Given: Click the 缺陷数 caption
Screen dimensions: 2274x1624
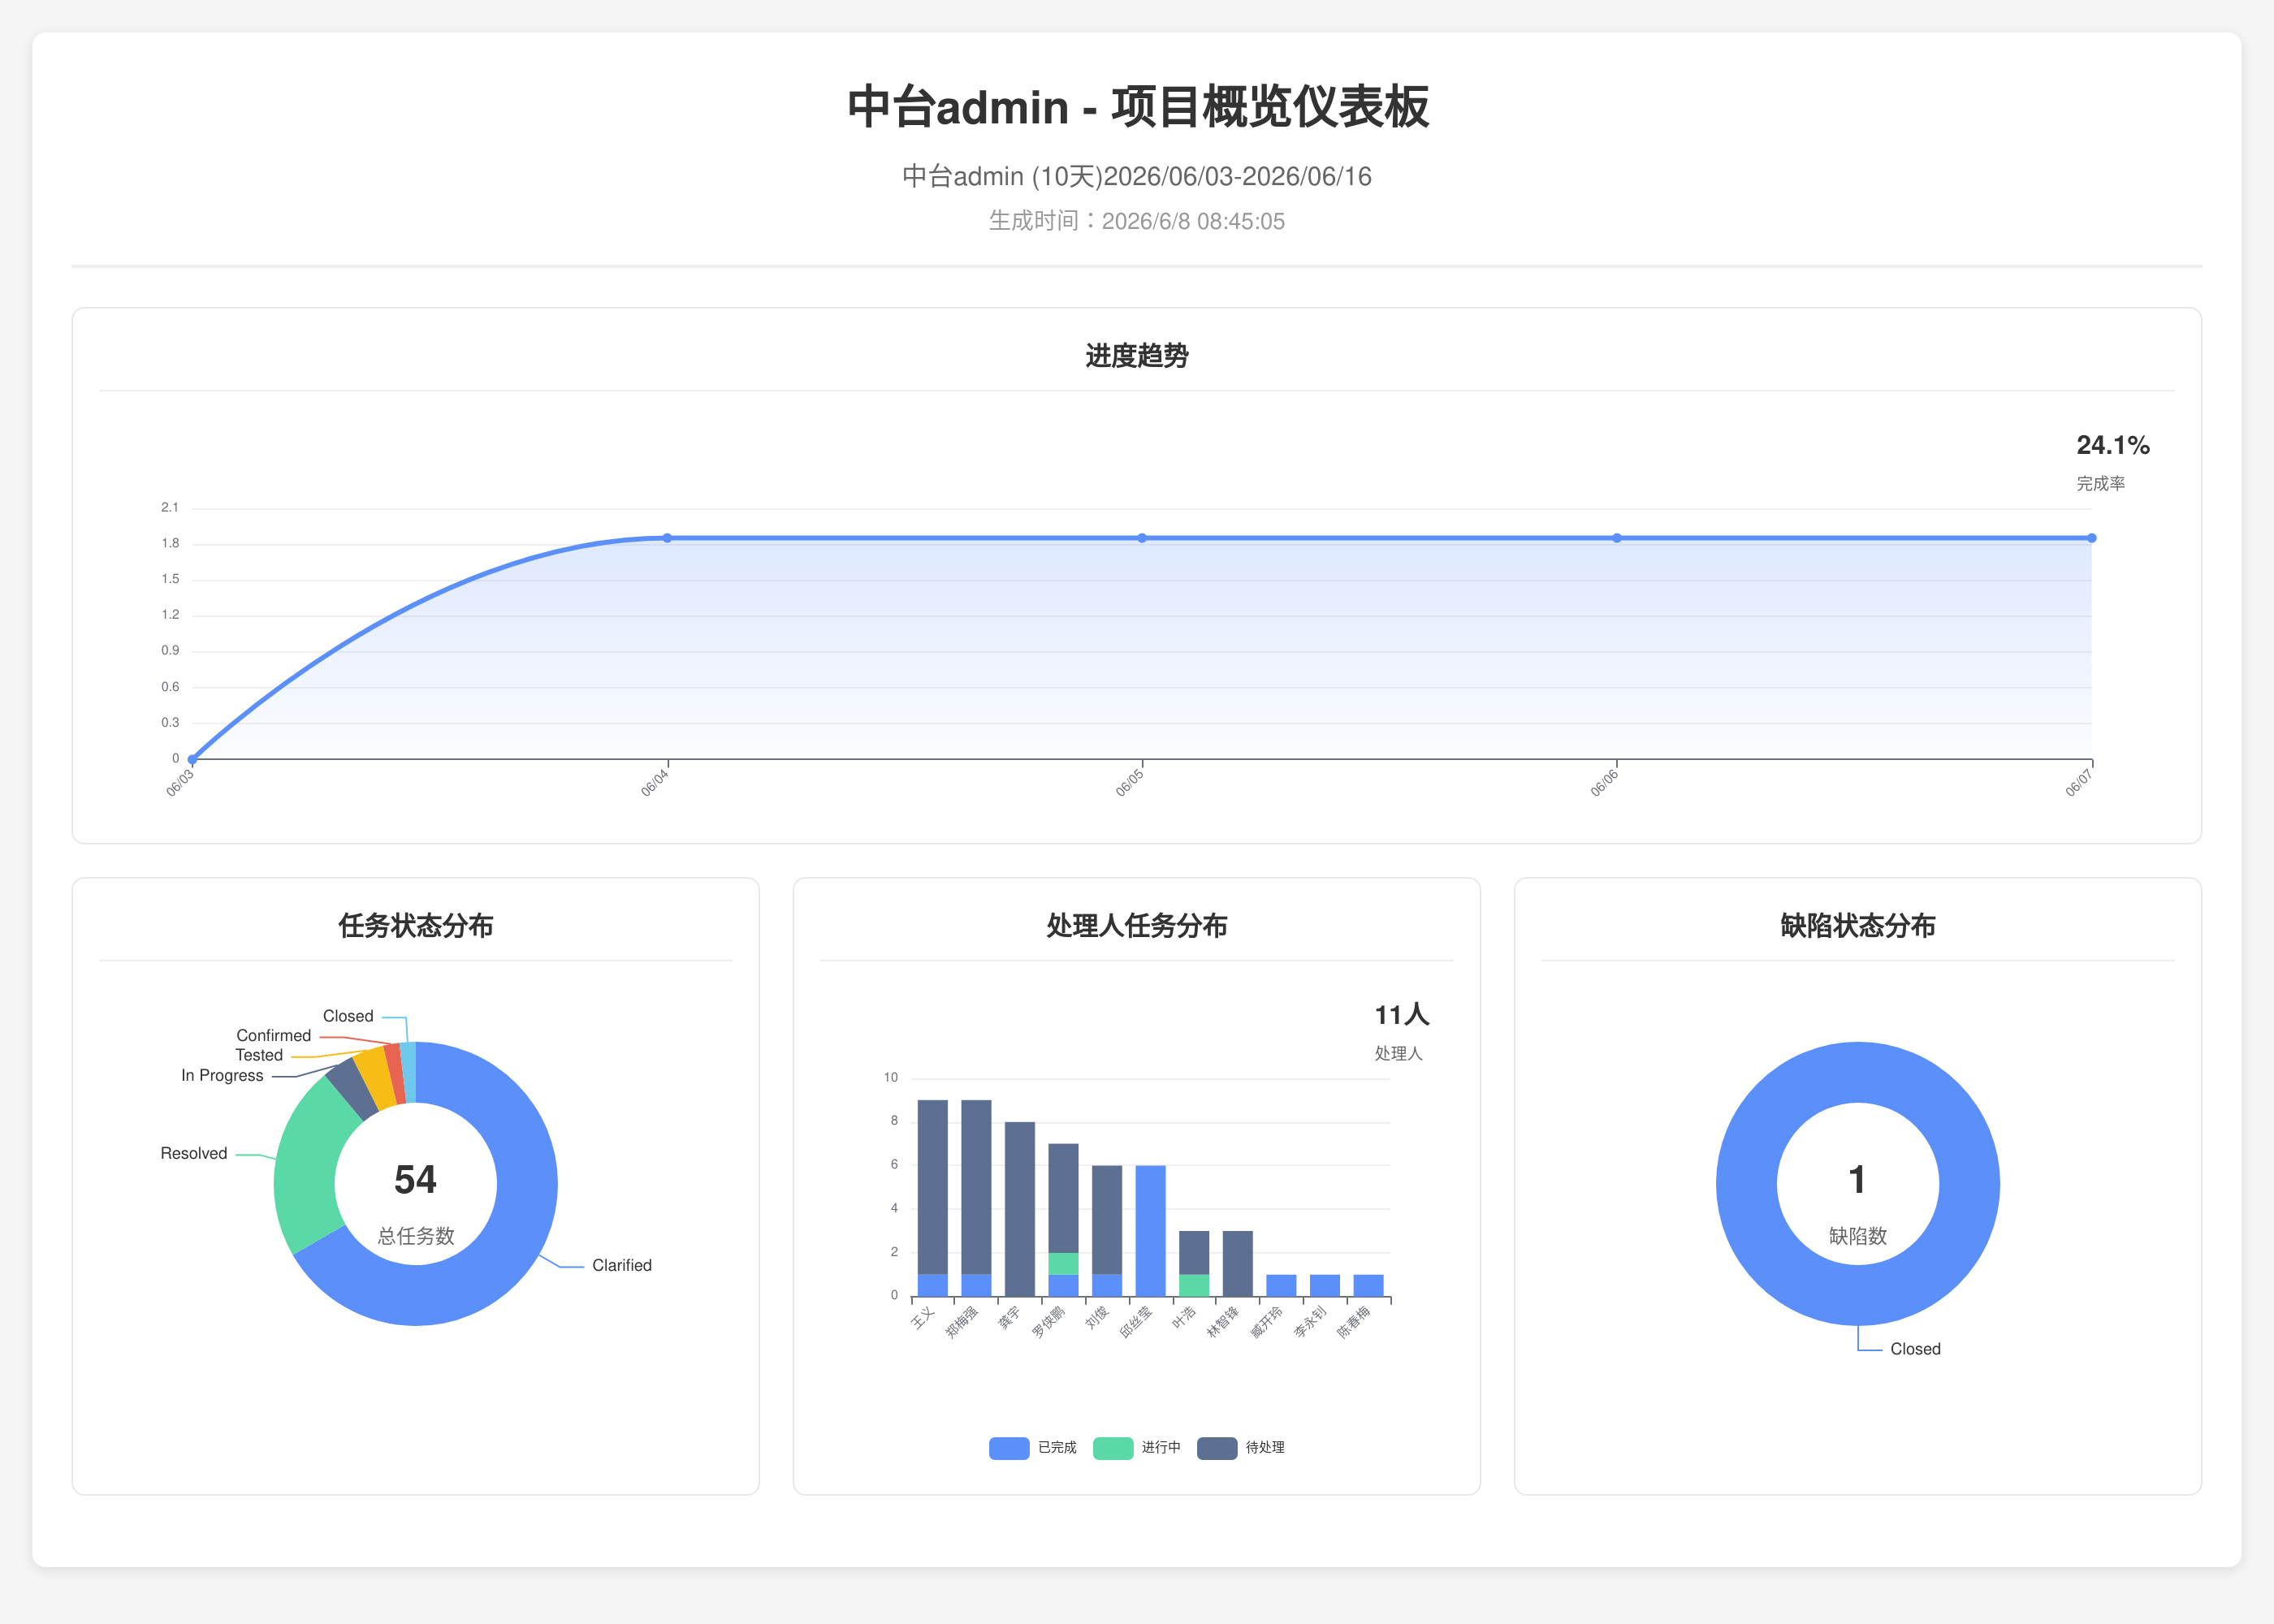Looking at the screenshot, I should pos(1858,1236).
